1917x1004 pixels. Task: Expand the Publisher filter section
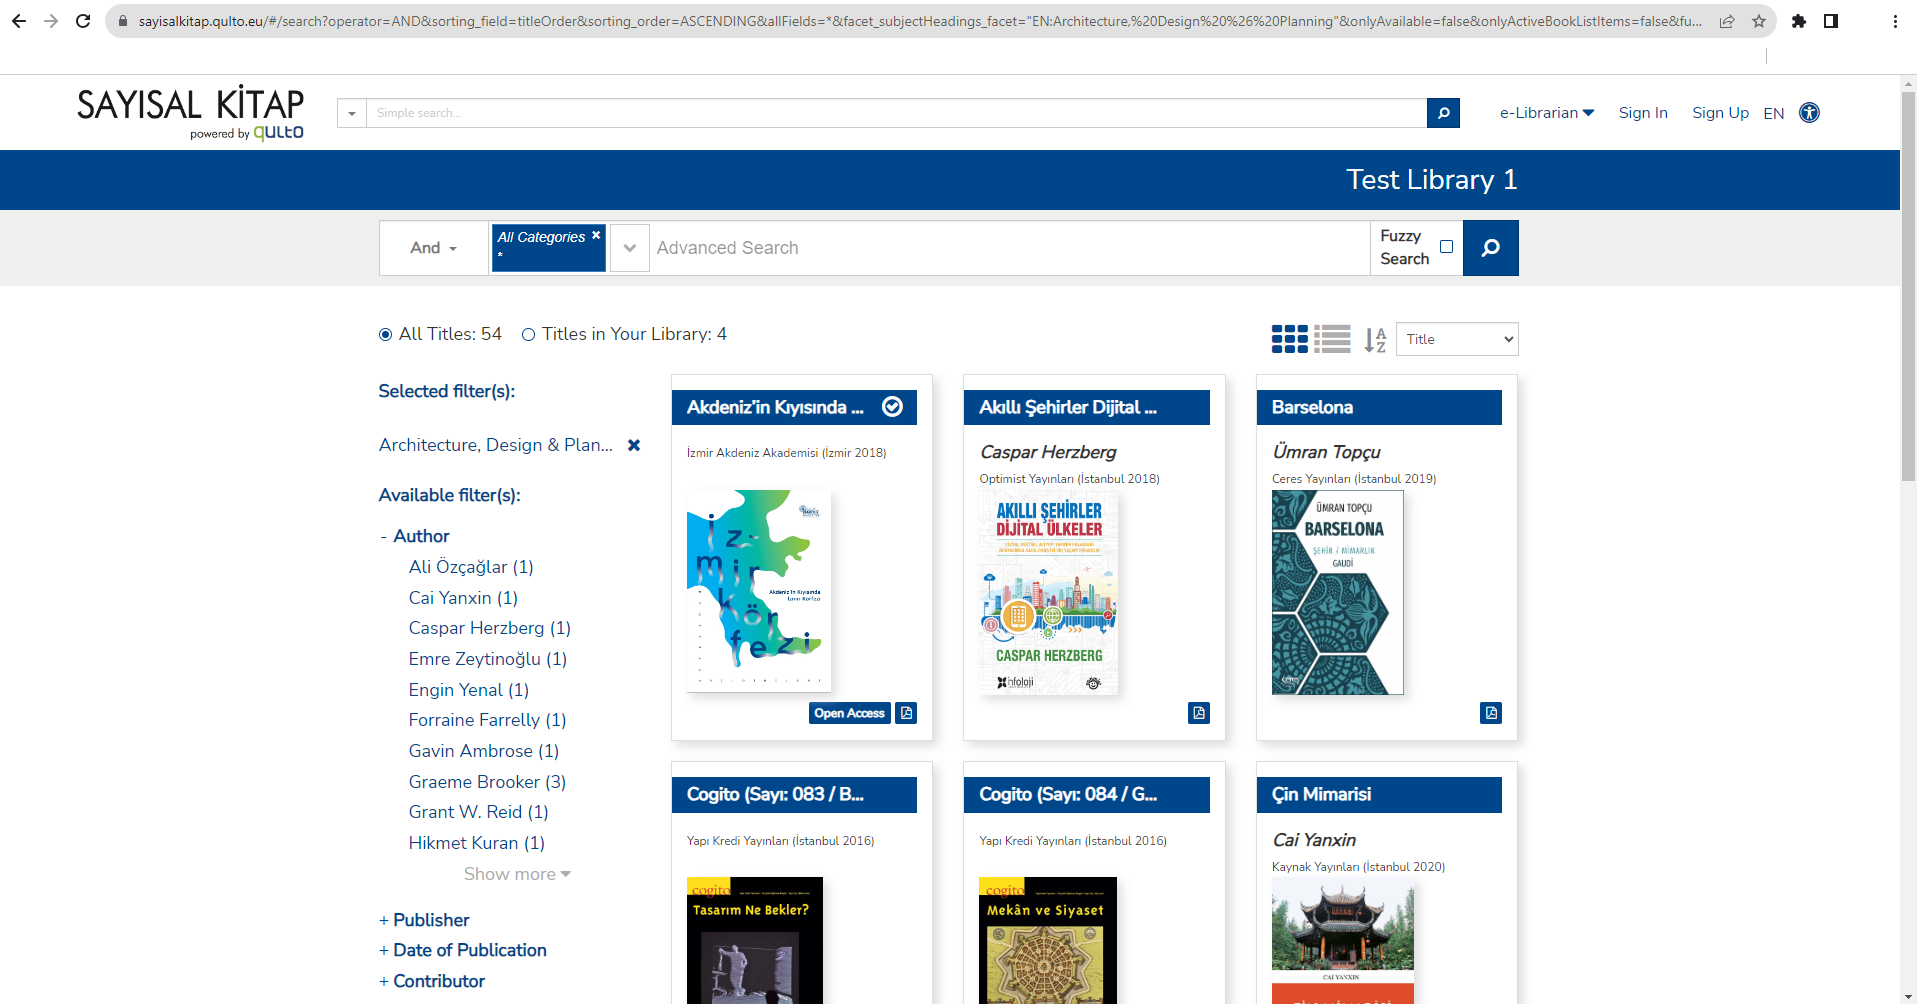point(424,920)
